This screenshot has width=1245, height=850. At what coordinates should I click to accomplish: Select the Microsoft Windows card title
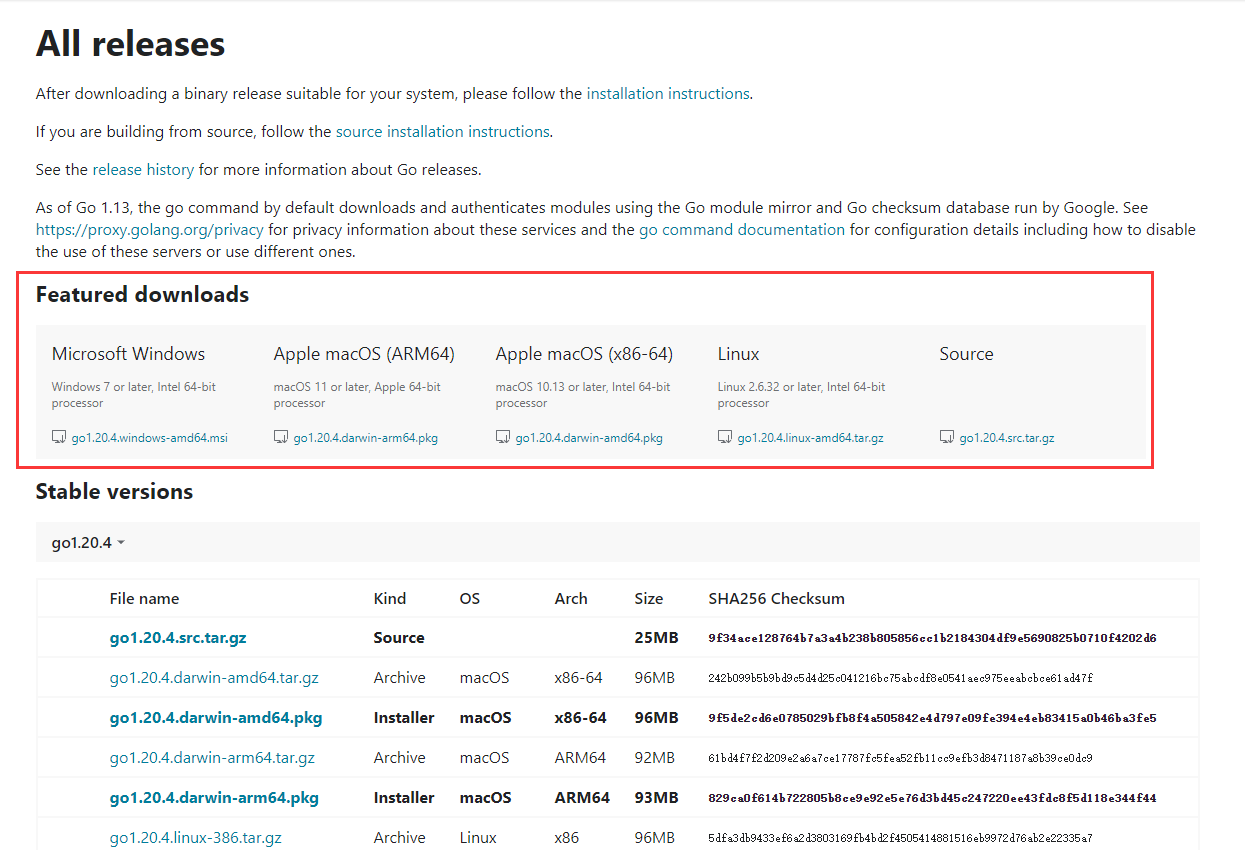tap(128, 354)
